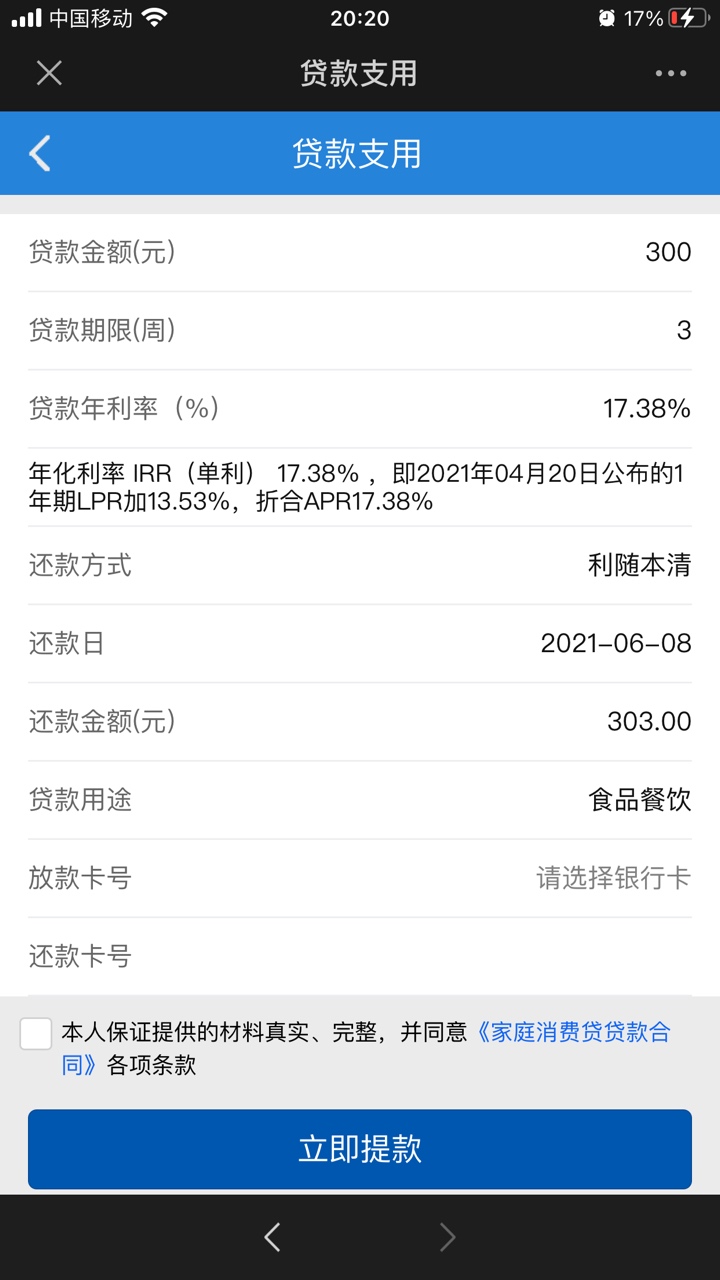This screenshot has height=1280, width=720.
Task: Tap the repayment date 2021-06-08
Action: (616, 643)
